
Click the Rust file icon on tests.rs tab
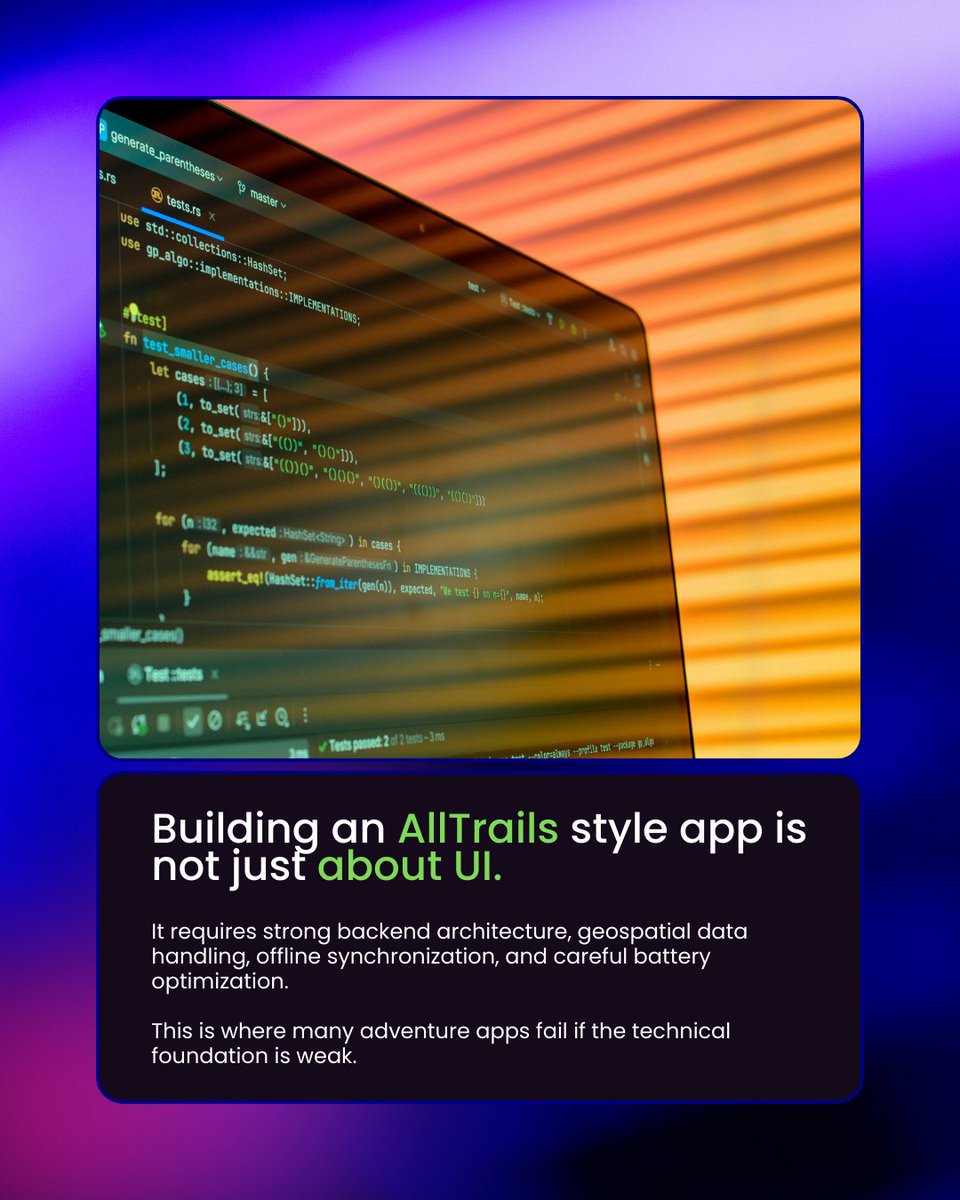pos(157,194)
